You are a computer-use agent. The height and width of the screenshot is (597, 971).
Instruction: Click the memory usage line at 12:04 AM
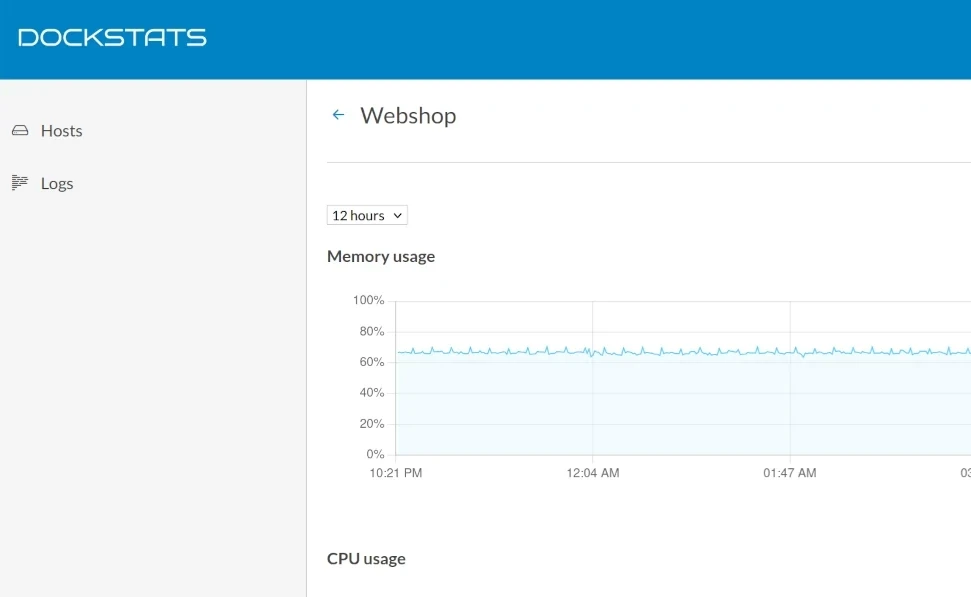pyautogui.click(x=593, y=354)
